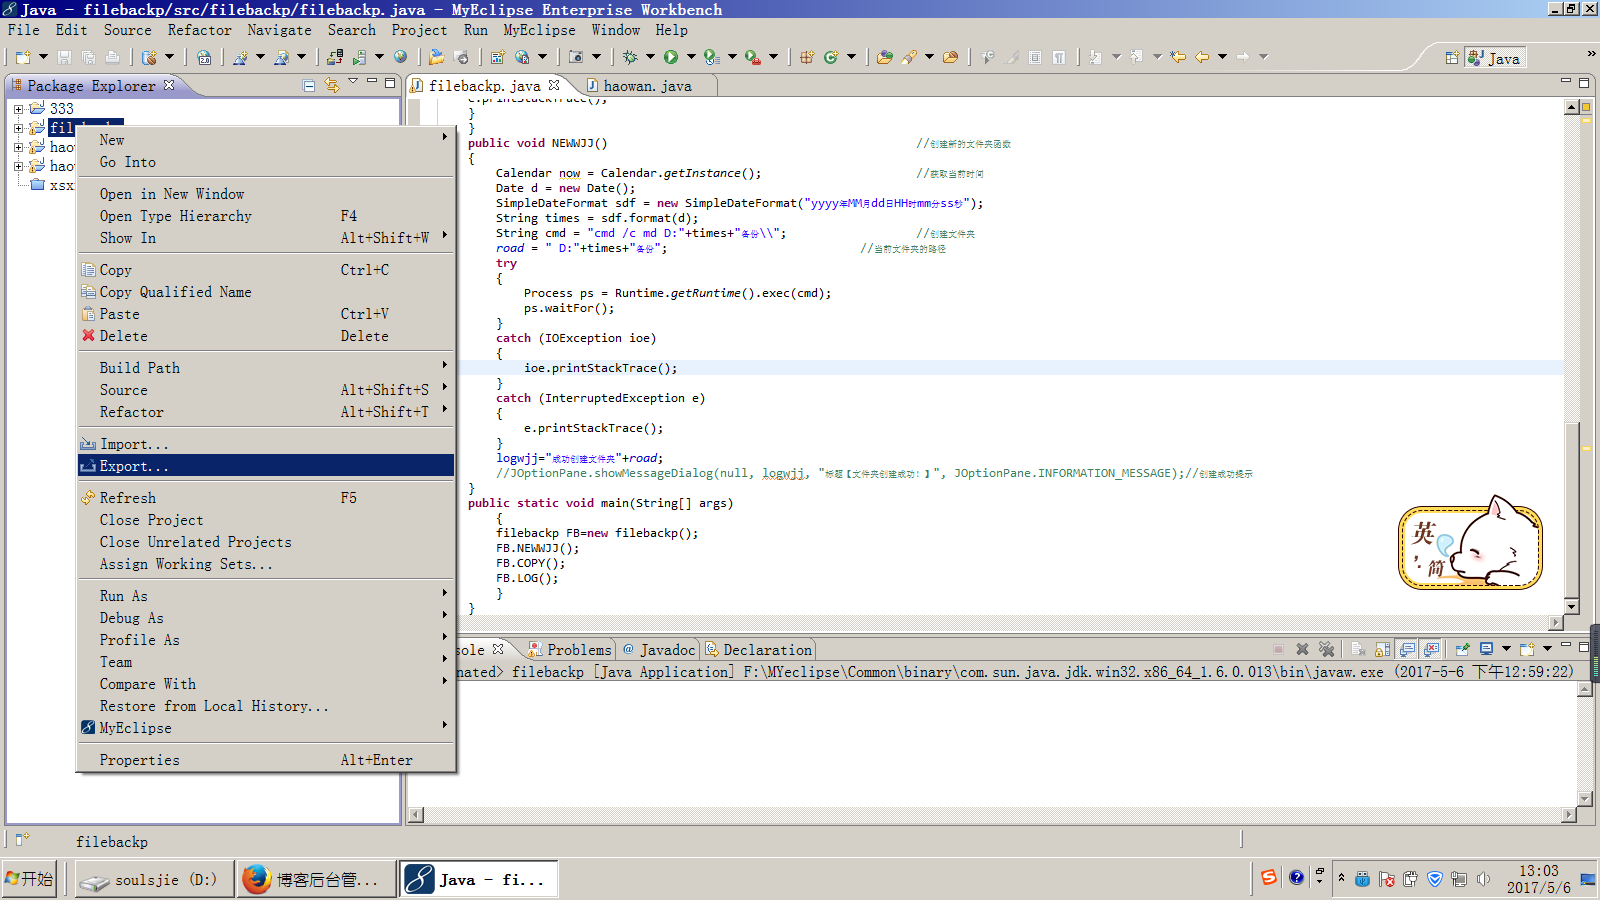Click the New Package icon in toolbar
The image size is (1600, 900).
tap(808, 57)
